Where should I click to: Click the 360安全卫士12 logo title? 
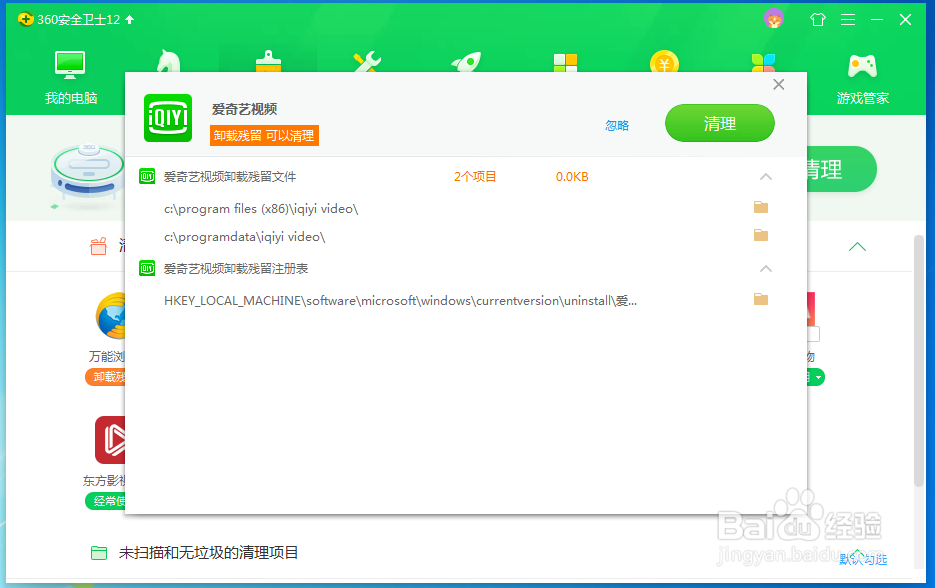pyautogui.click(x=69, y=20)
